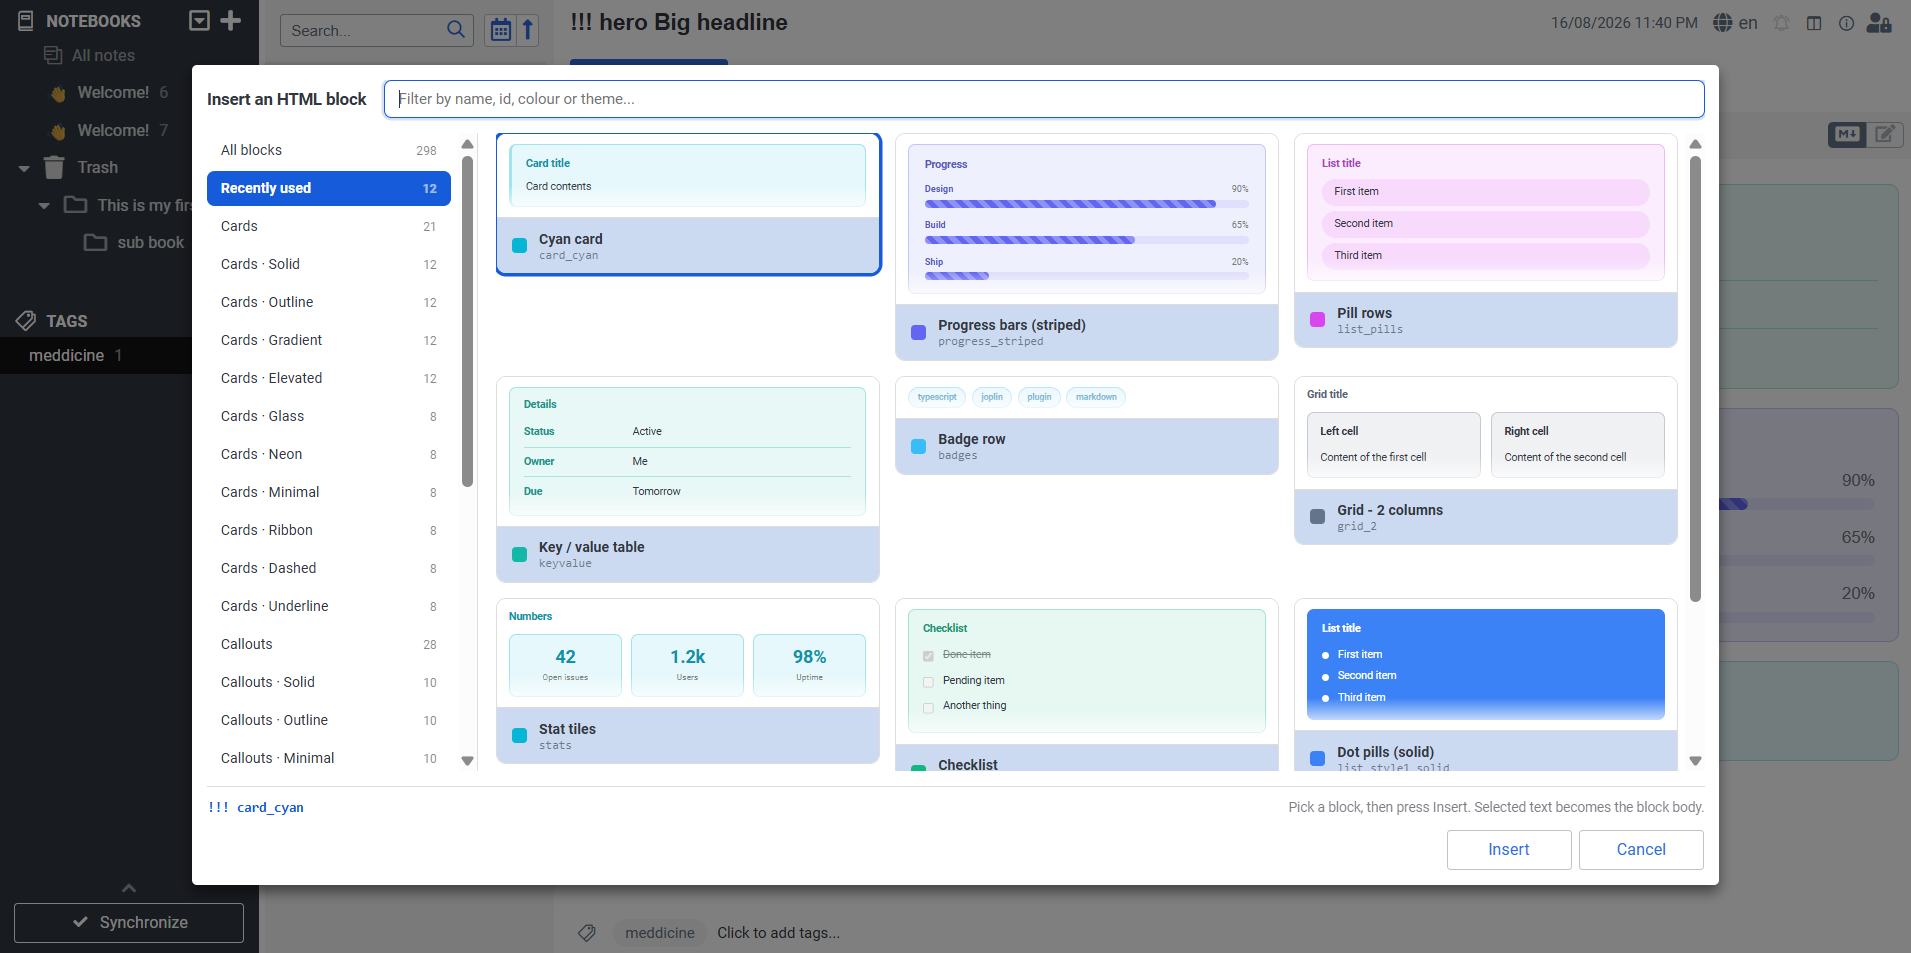Select the Badge row block
The width and height of the screenshot is (1911, 953).
click(1087, 425)
